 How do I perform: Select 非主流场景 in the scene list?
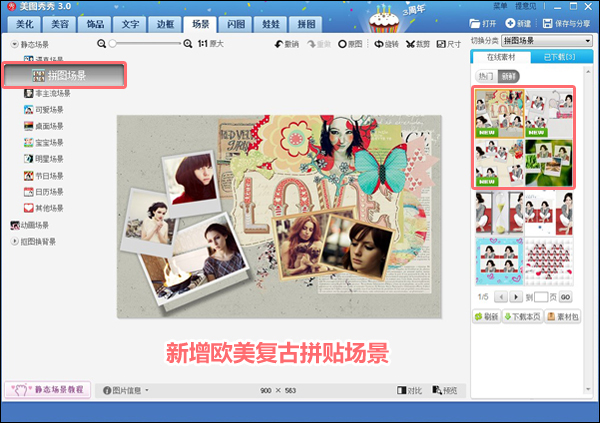point(47,93)
